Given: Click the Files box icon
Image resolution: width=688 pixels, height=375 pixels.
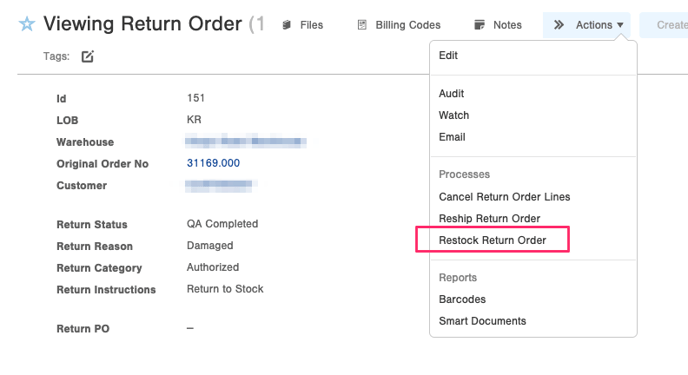Looking at the screenshot, I should (x=287, y=25).
